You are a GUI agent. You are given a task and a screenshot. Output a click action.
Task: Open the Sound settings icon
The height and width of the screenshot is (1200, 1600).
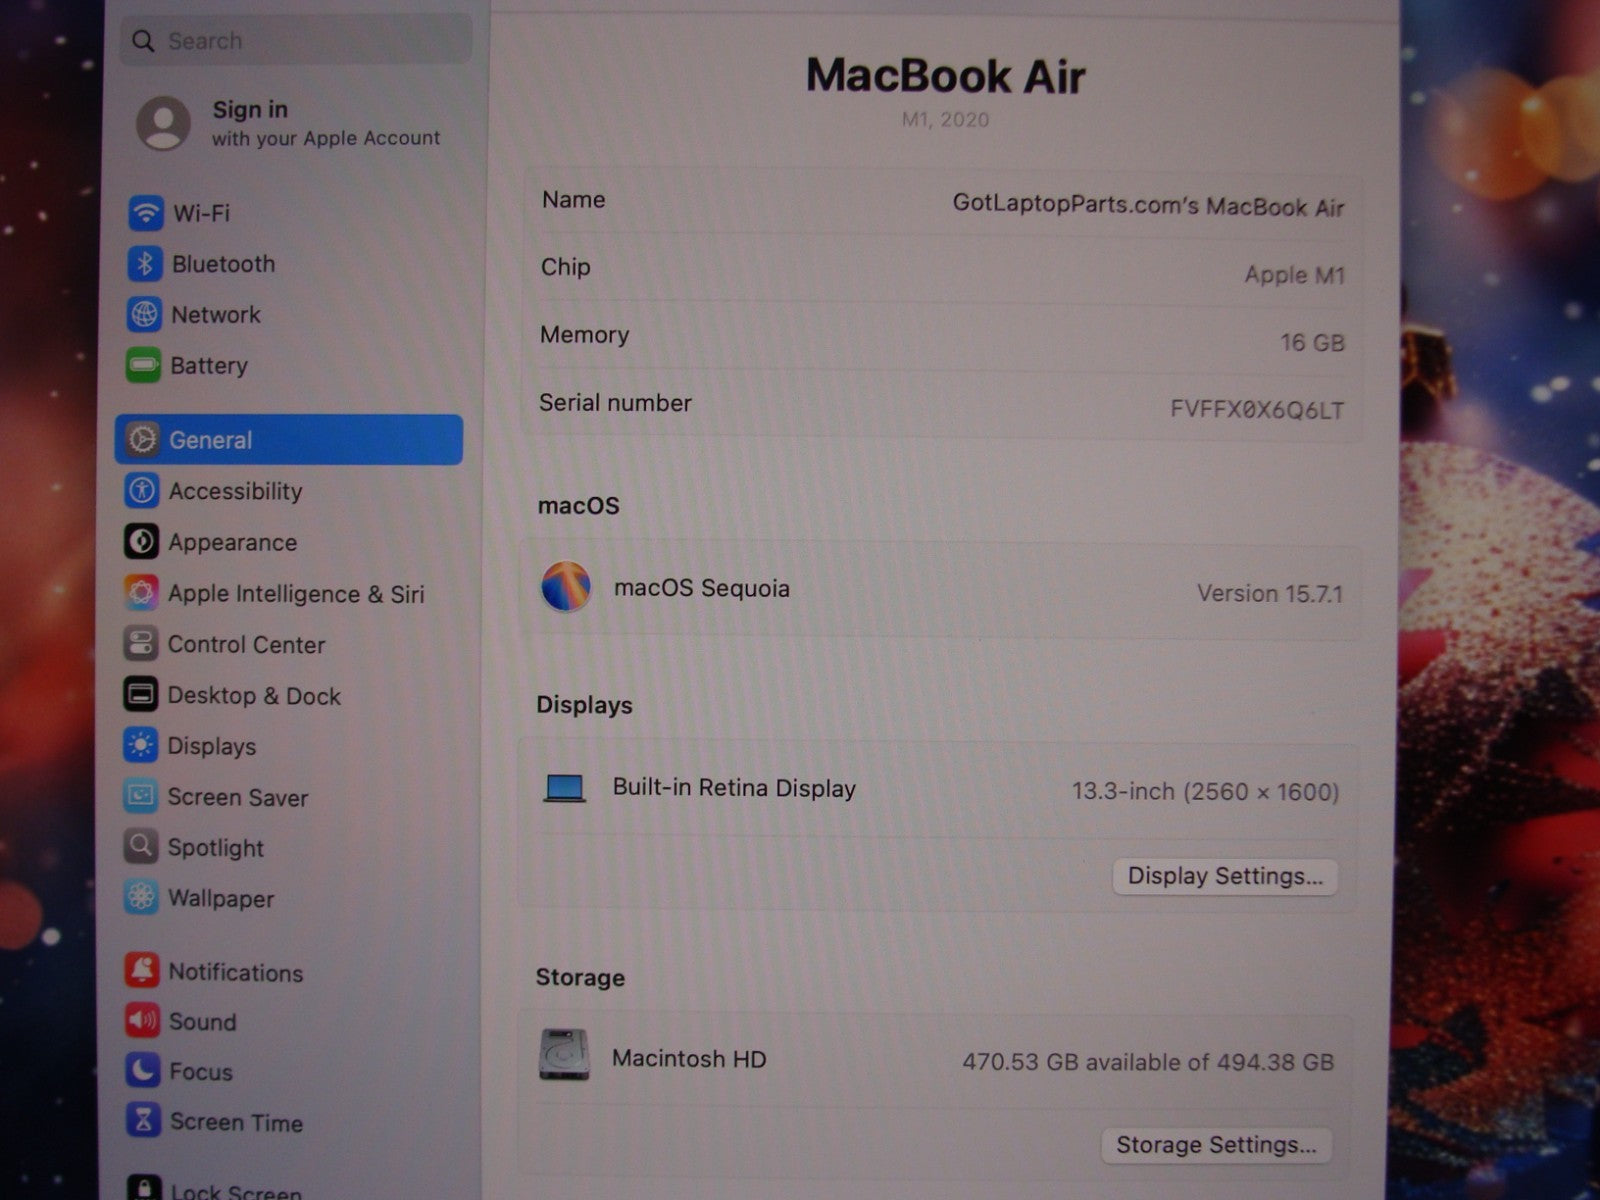point(142,1020)
